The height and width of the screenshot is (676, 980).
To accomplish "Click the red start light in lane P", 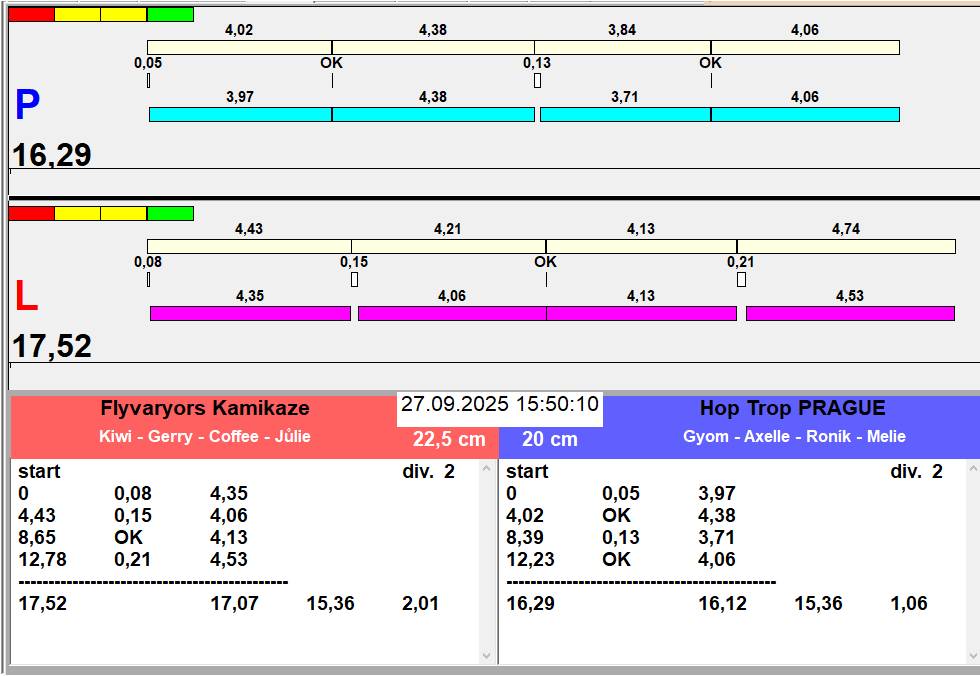I will 31,14.
